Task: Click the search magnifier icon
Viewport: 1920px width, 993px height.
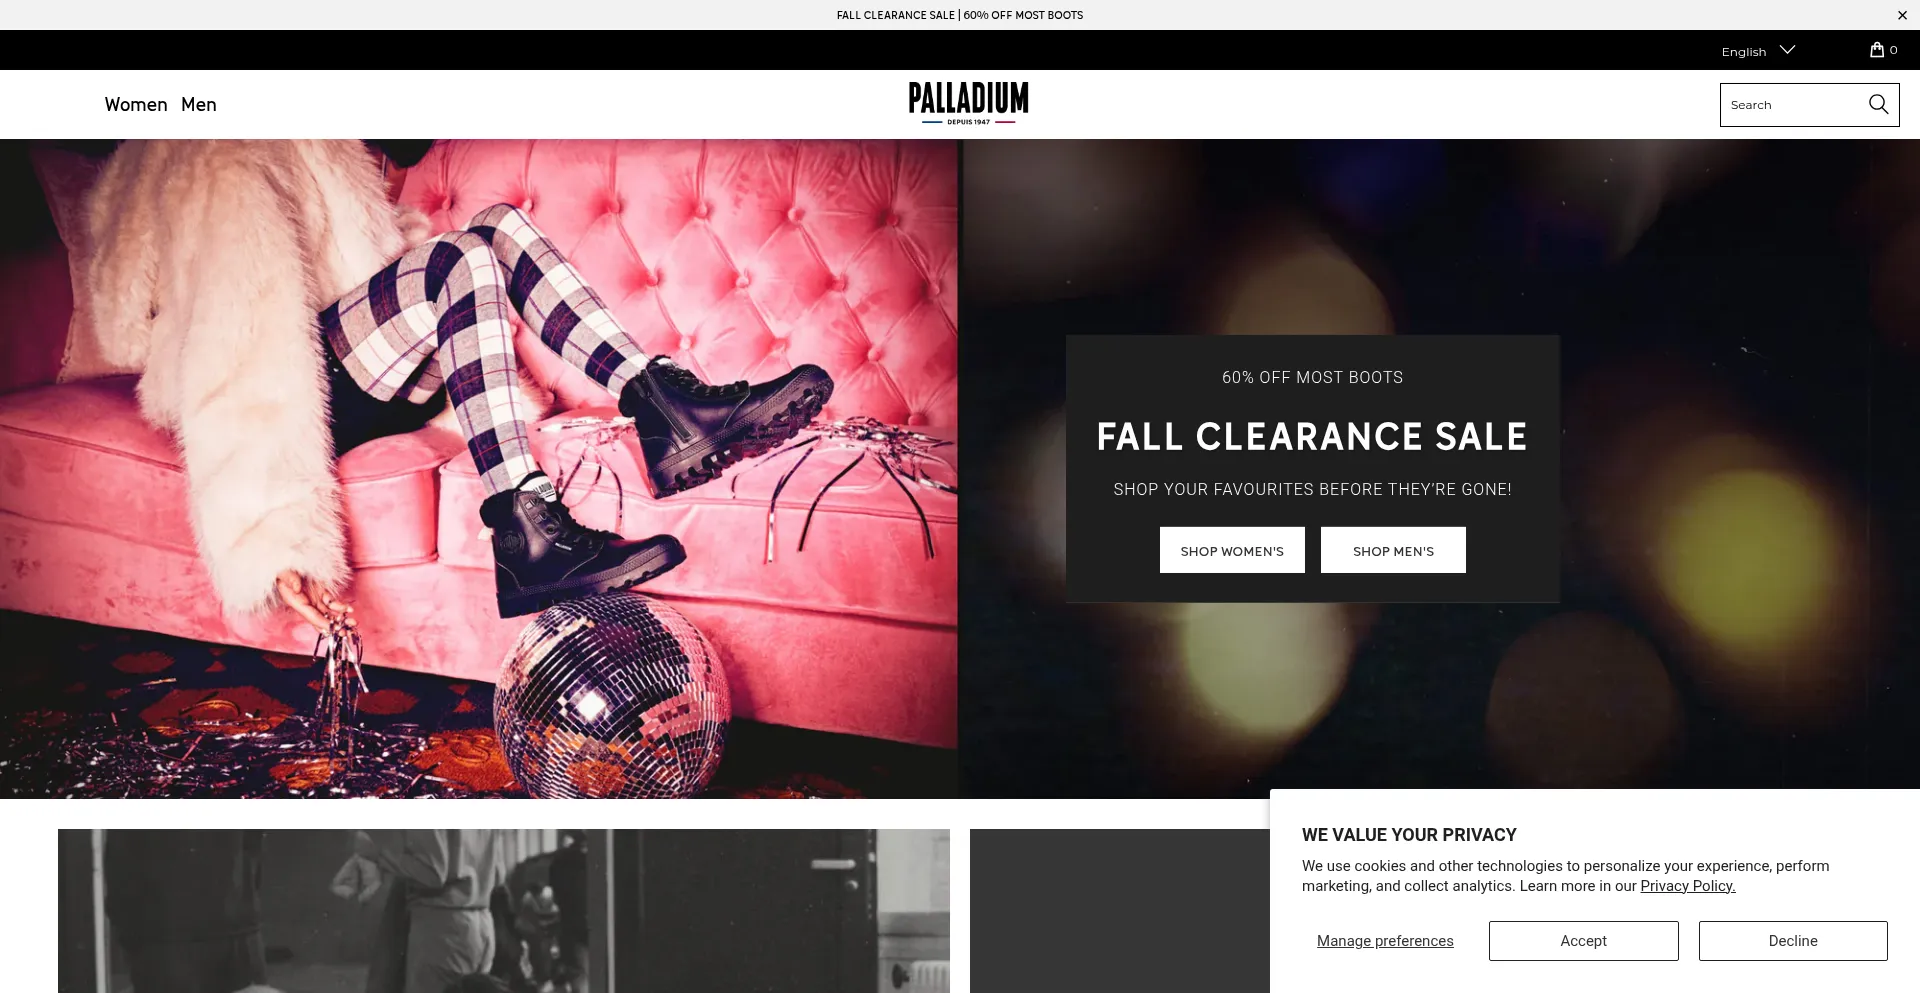Action: point(1878,104)
